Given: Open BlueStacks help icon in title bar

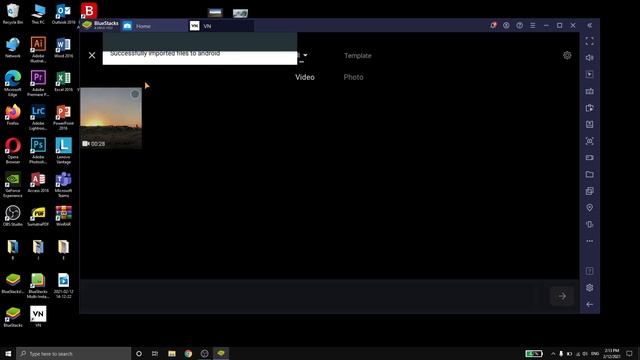Looking at the screenshot, I should pos(519,25).
